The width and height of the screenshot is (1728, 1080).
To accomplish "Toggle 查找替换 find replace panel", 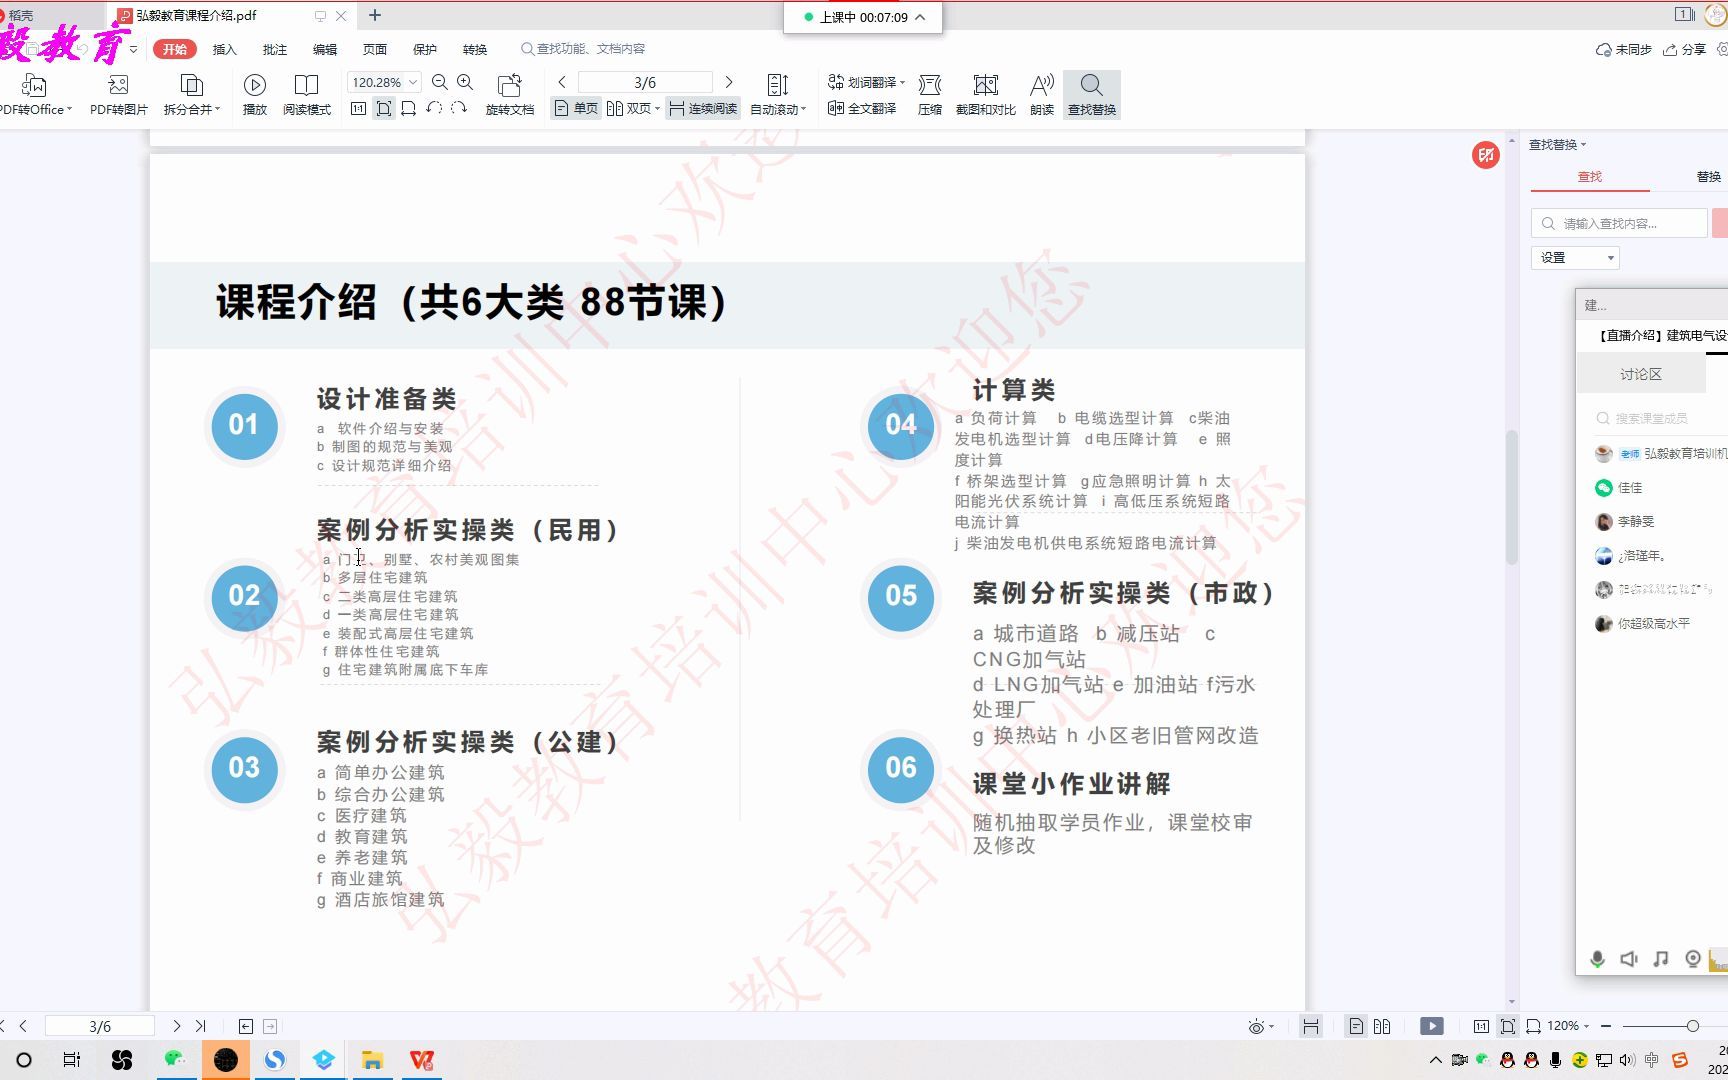I will (x=1092, y=95).
